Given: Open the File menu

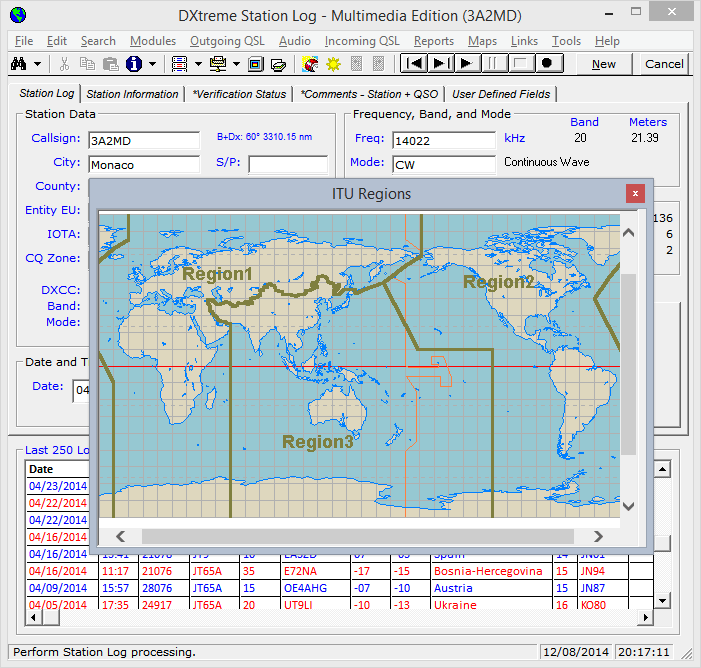Looking at the screenshot, I should (x=24, y=41).
